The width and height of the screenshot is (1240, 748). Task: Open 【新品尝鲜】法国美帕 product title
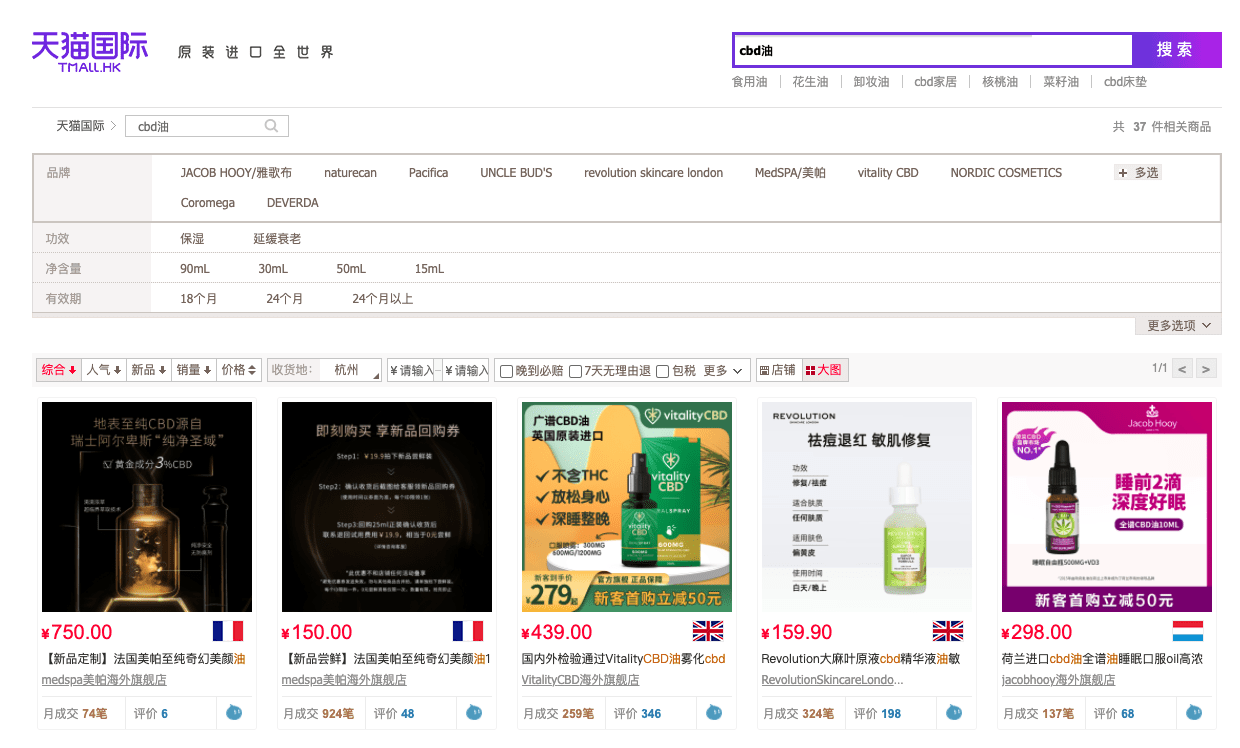coord(386,659)
